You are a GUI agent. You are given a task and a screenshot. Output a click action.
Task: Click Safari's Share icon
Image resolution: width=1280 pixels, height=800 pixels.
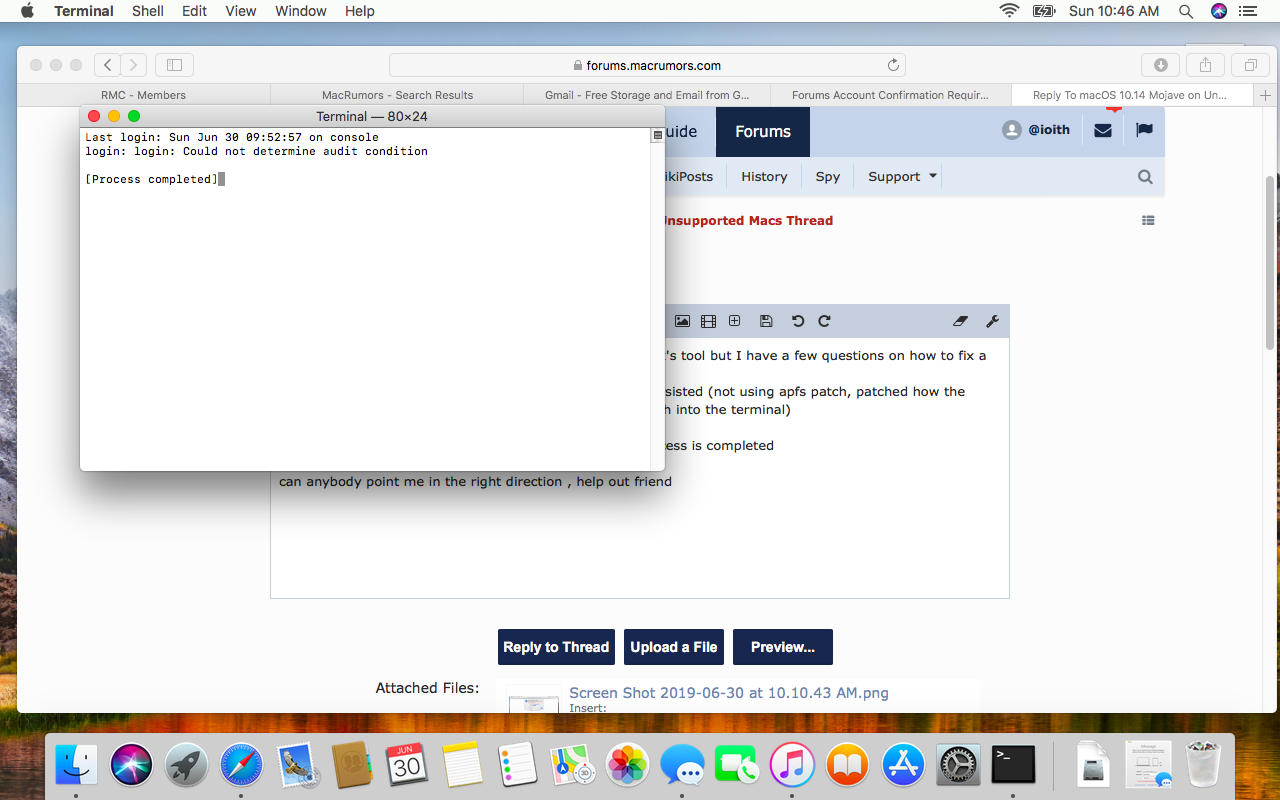[1205, 65]
